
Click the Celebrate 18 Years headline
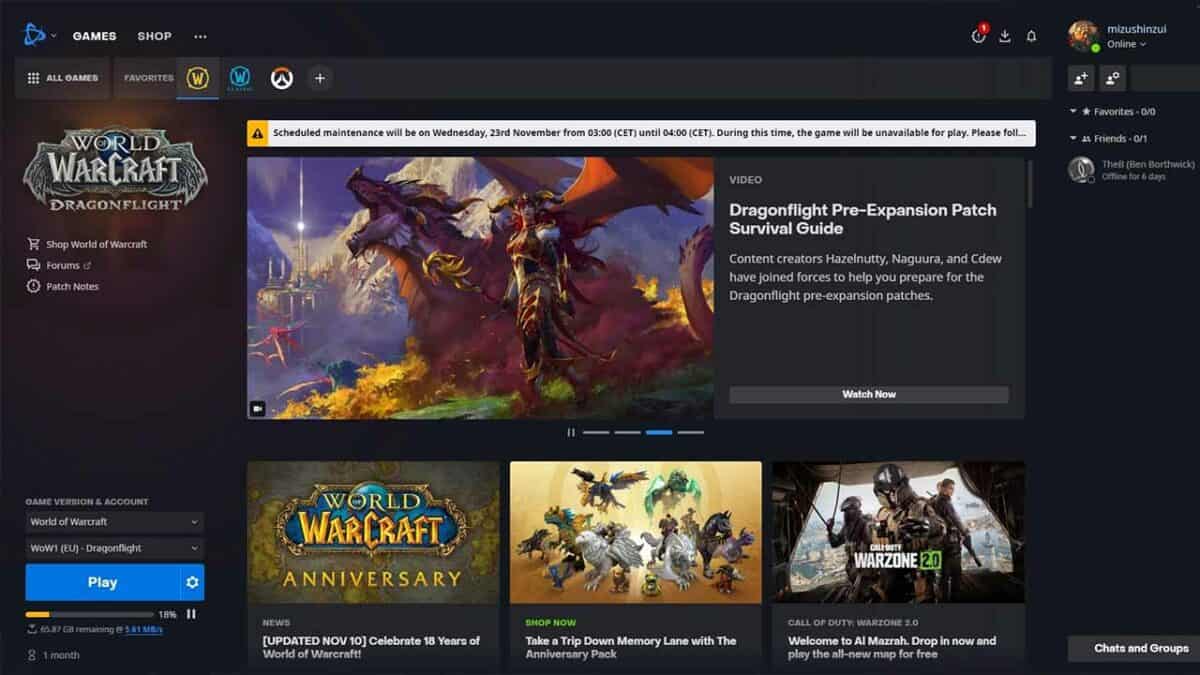(x=371, y=647)
